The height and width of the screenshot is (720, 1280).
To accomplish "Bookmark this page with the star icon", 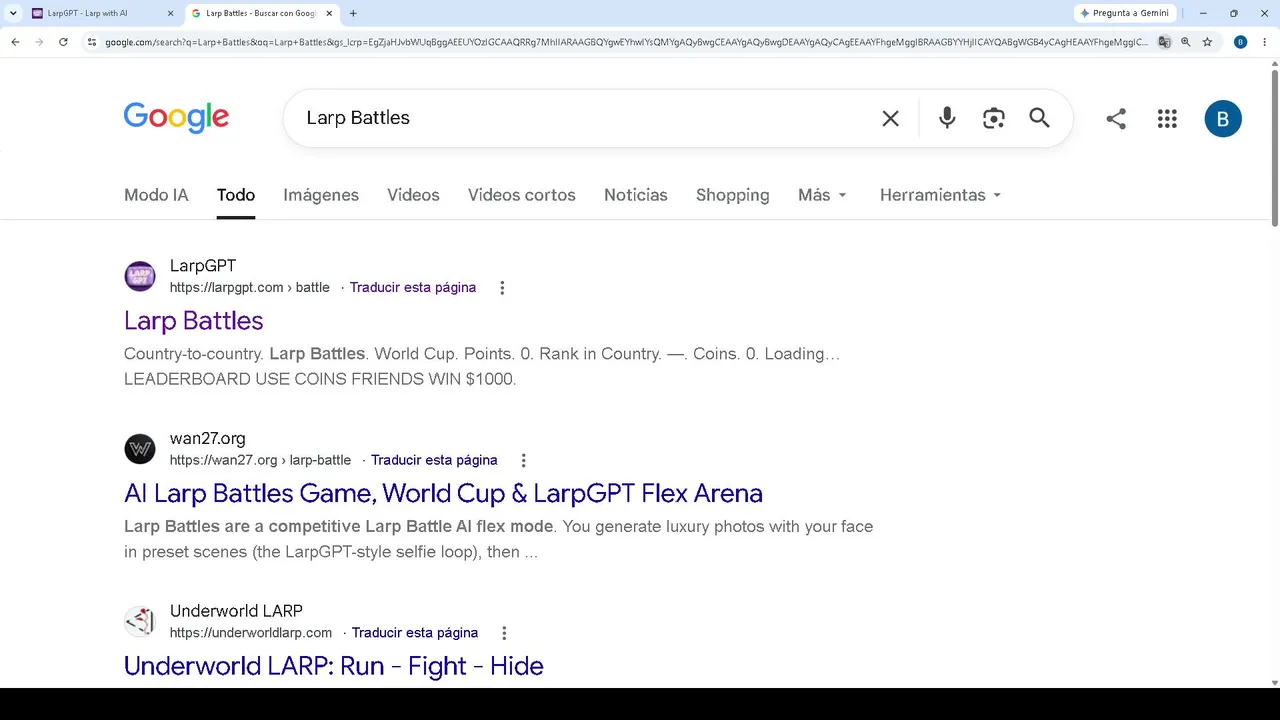I will [x=1207, y=42].
